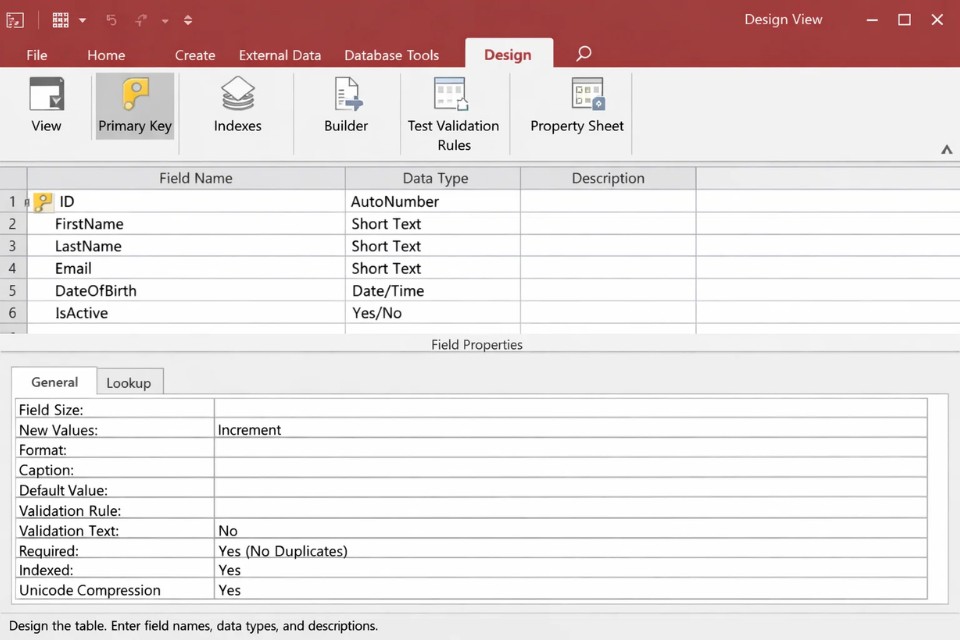Click the Indexed property value field
This screenshot has width=960, height=640.
[x=570, y=570]
